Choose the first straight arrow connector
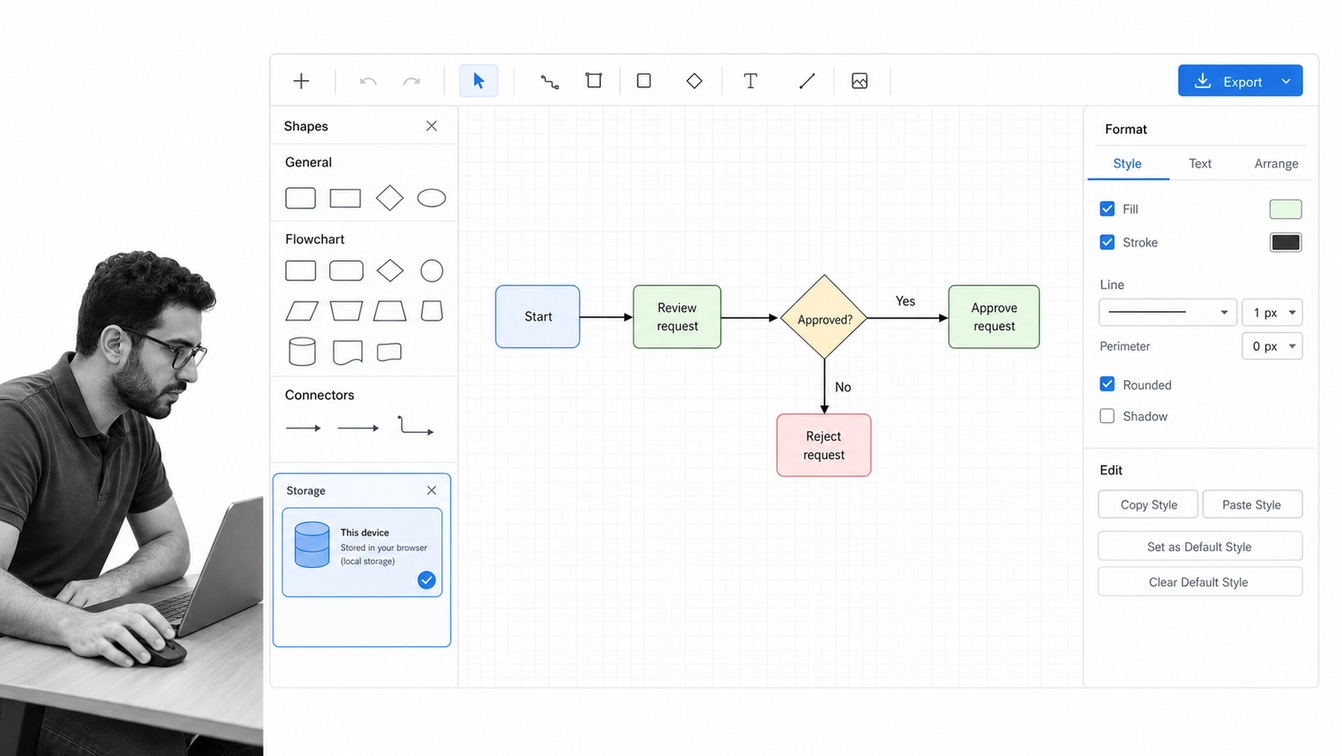The height and width of the screenshot is (756, 1342). [x=303, y=428]
